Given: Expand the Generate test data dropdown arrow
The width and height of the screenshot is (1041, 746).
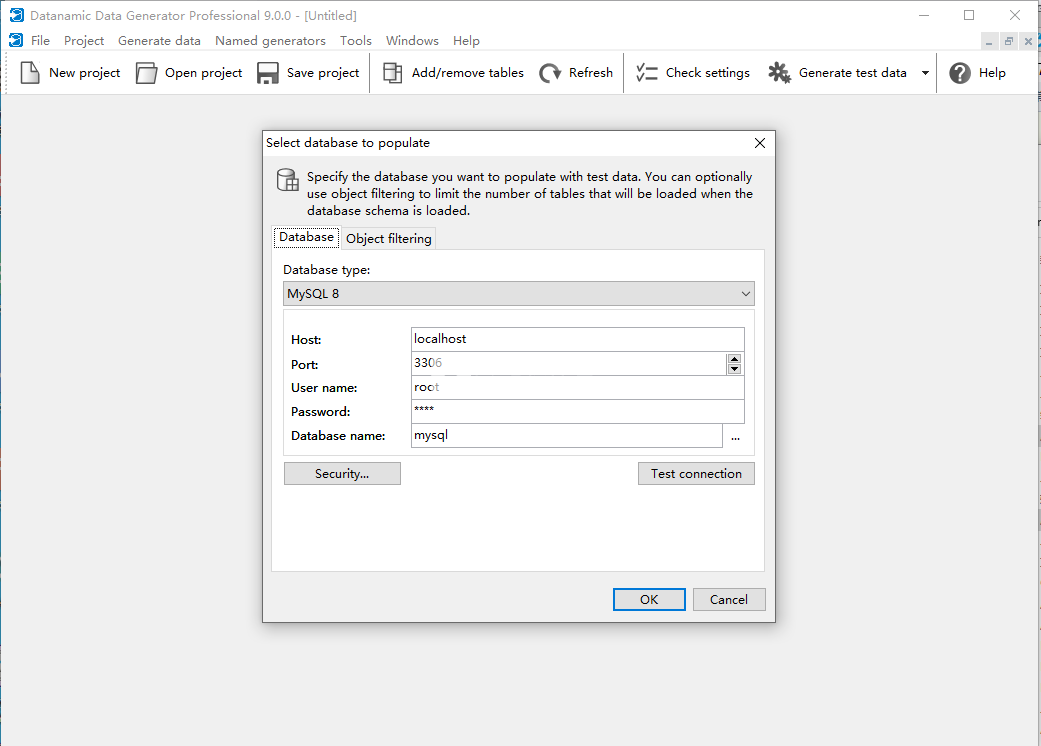Looking at the screenshot, I should [x=925, y=73].
